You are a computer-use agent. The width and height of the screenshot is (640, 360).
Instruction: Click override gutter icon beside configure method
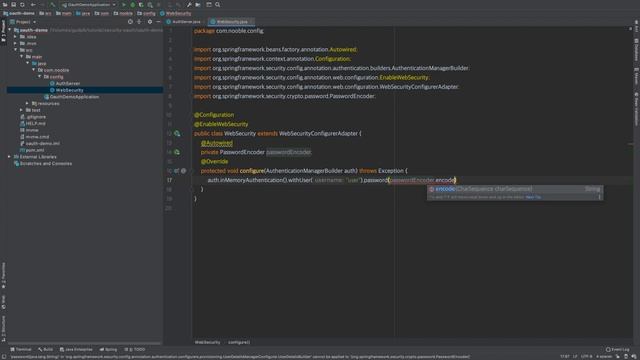tap(177, 171)
